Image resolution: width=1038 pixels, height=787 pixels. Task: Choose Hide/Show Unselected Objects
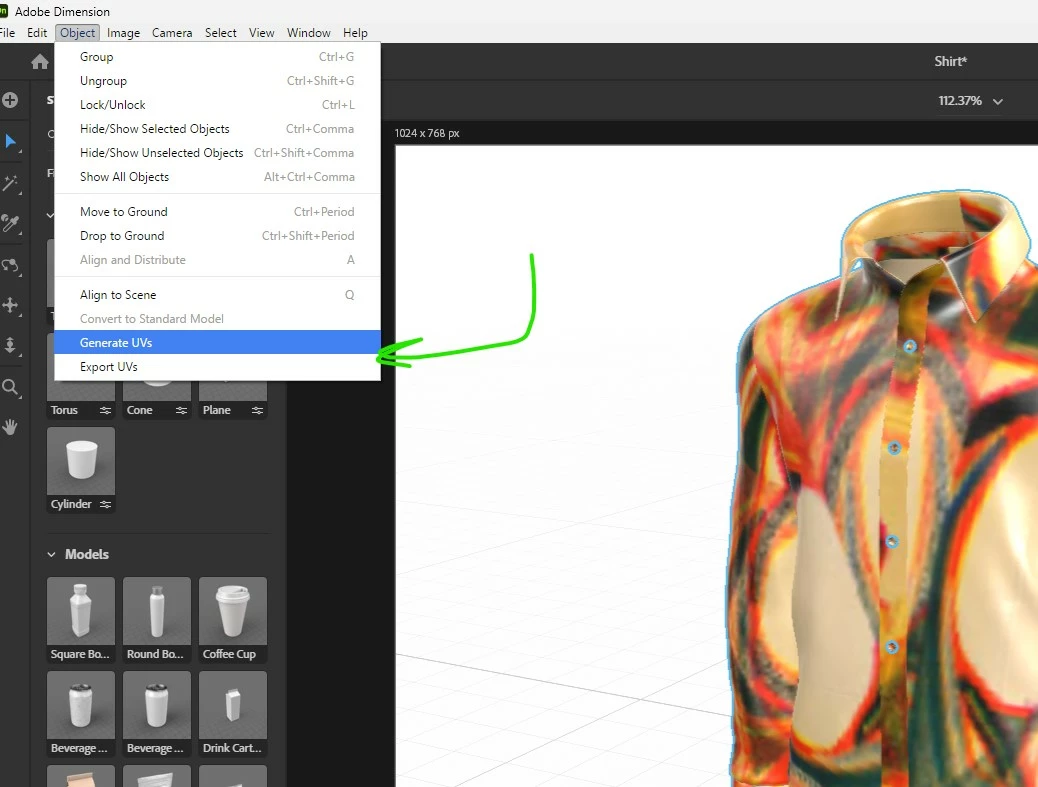(217, 153)
